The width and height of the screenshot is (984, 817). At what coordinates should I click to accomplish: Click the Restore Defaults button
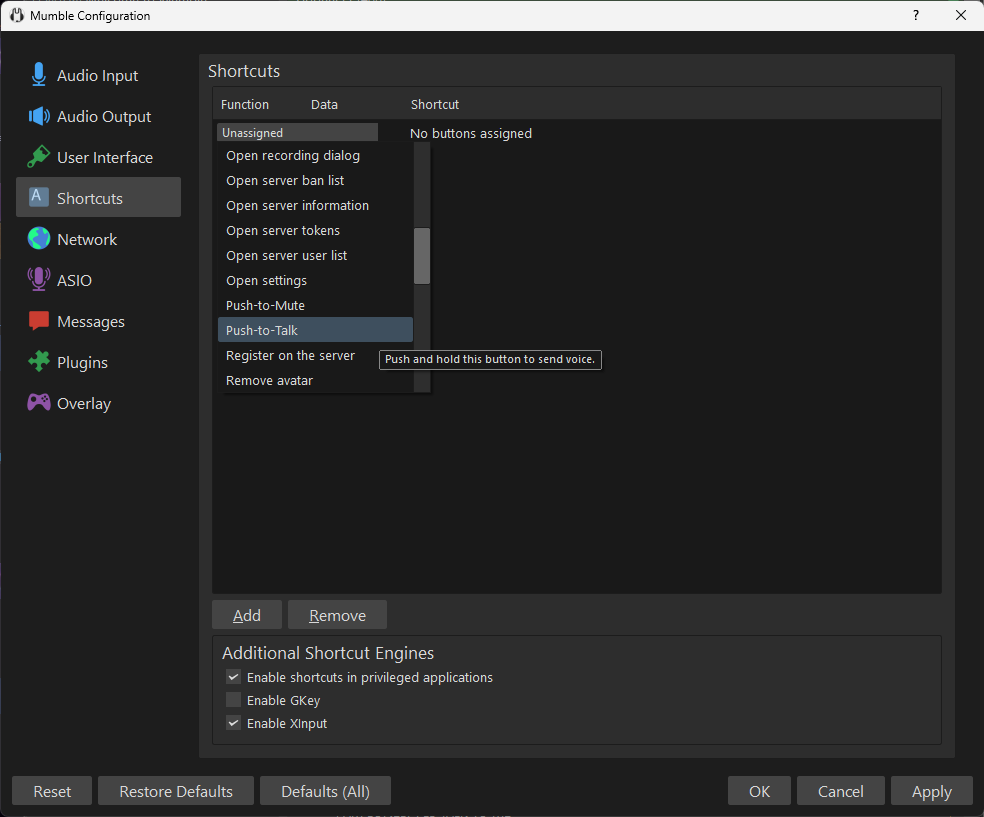coord(176,791)
